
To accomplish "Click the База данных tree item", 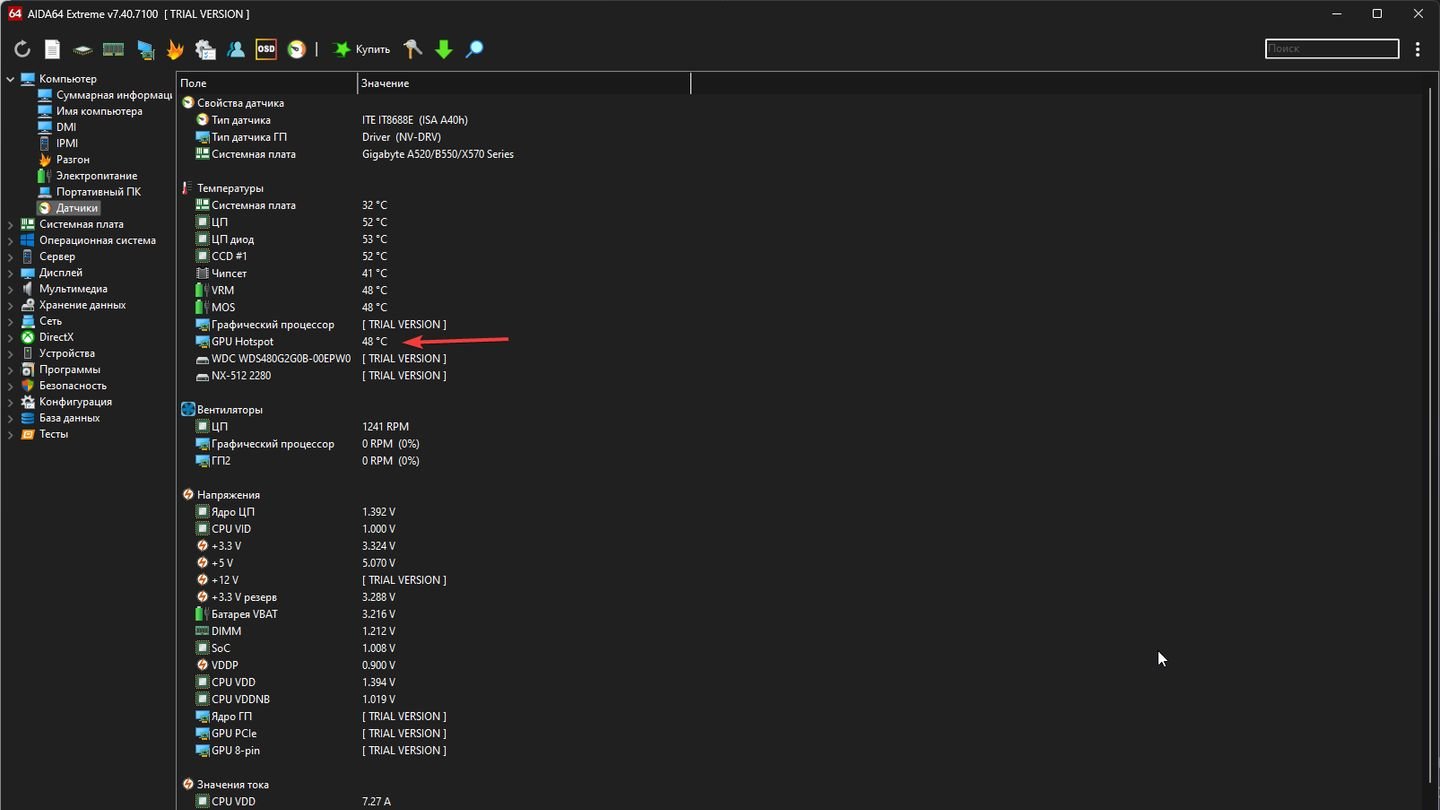I will pyautogui.click(x=60, y=418).
